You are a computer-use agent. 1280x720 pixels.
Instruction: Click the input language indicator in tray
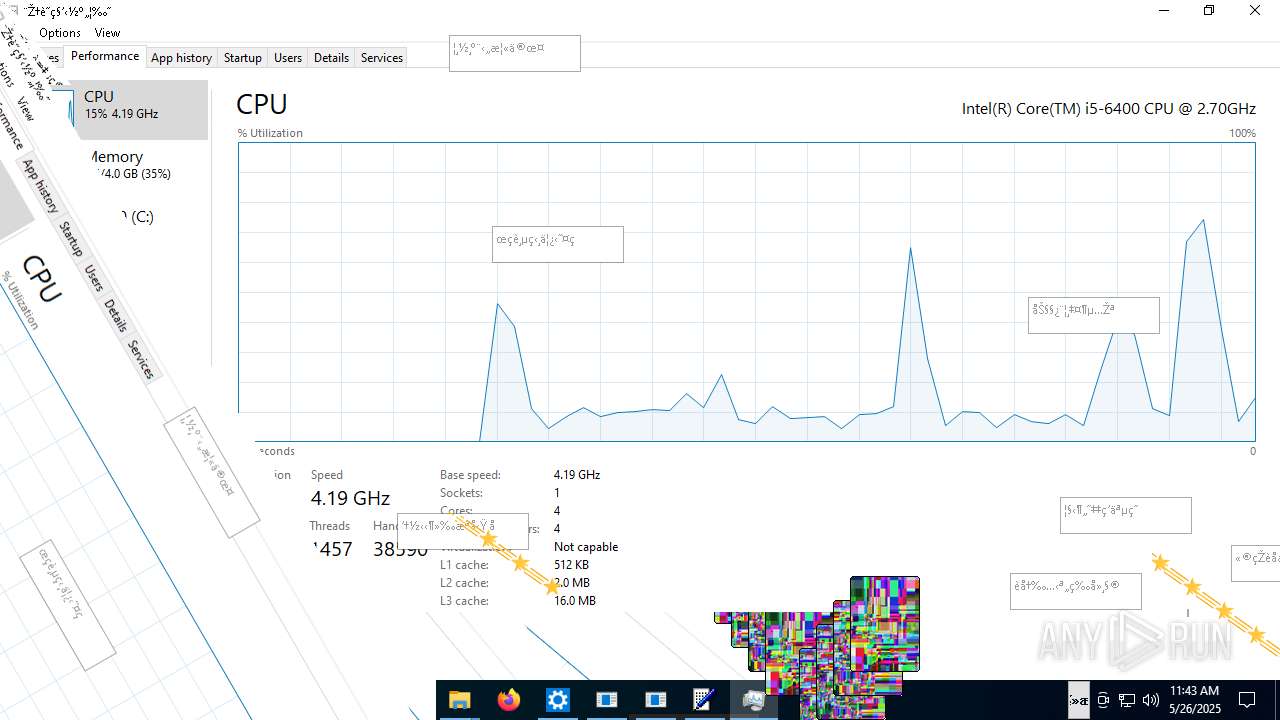(1079, 700)
